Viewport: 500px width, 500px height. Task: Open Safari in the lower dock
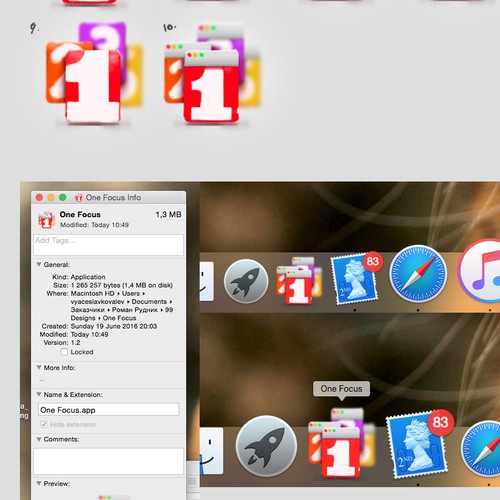point(481,449)
